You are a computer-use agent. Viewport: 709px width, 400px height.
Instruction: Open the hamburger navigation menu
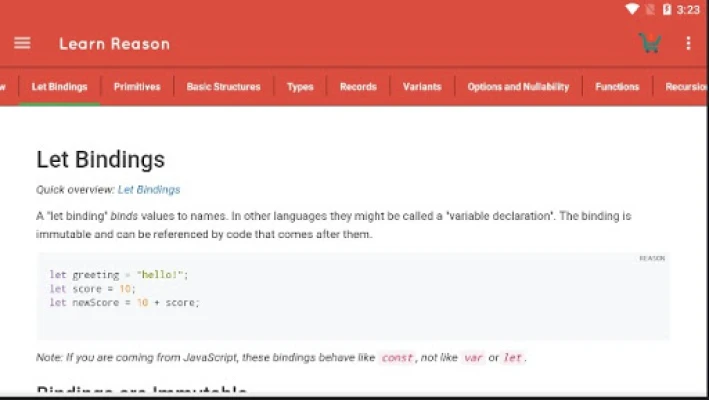pos(22,43)
